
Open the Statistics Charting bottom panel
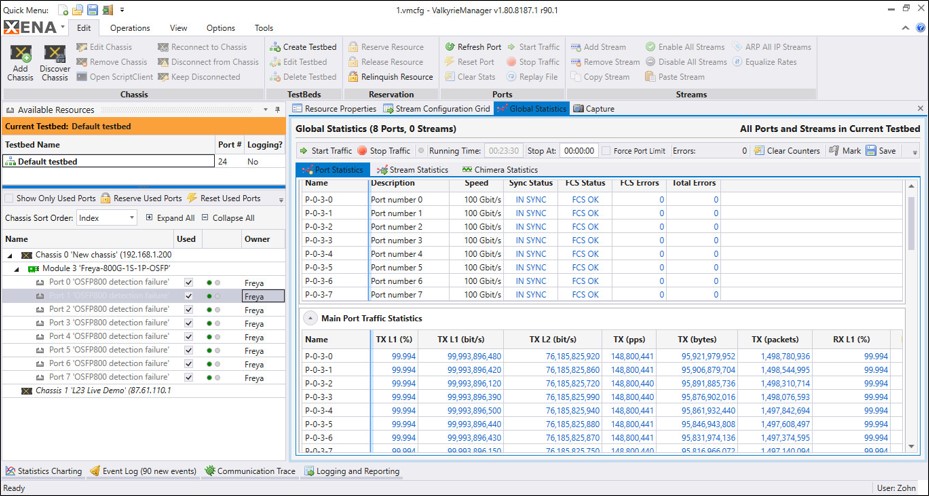pos(44,471)
